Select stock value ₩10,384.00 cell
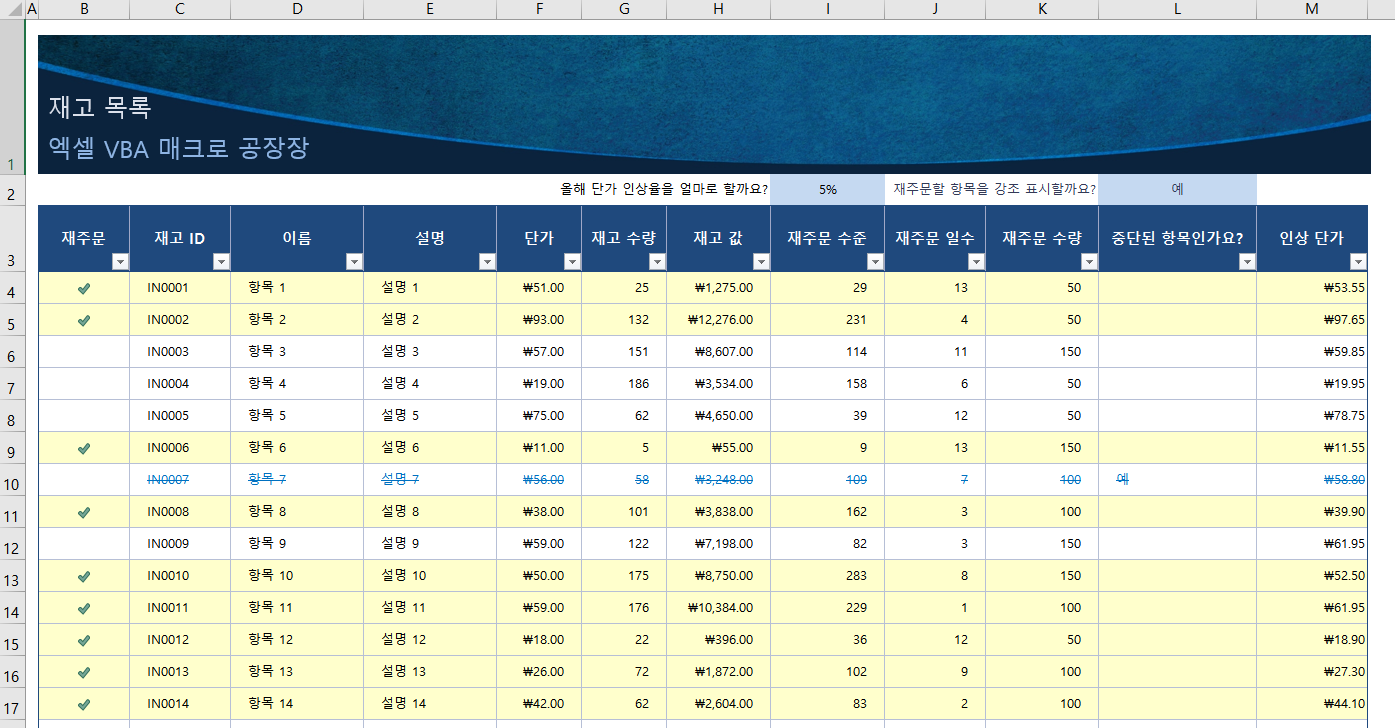Viewport: 1395px width, 728px height. (718, 608)
